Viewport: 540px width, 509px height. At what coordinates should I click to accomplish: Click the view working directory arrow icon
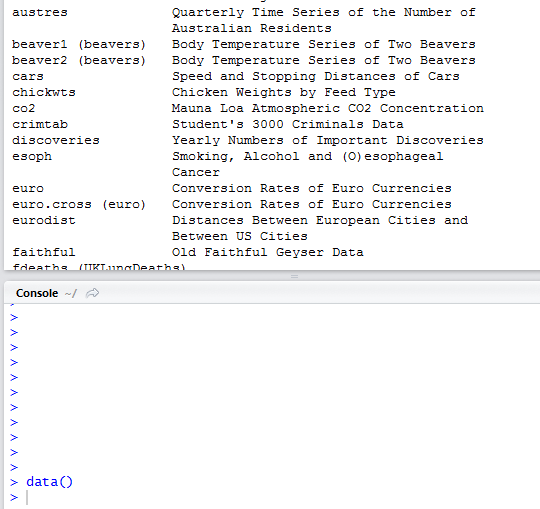tap(92, 293)
